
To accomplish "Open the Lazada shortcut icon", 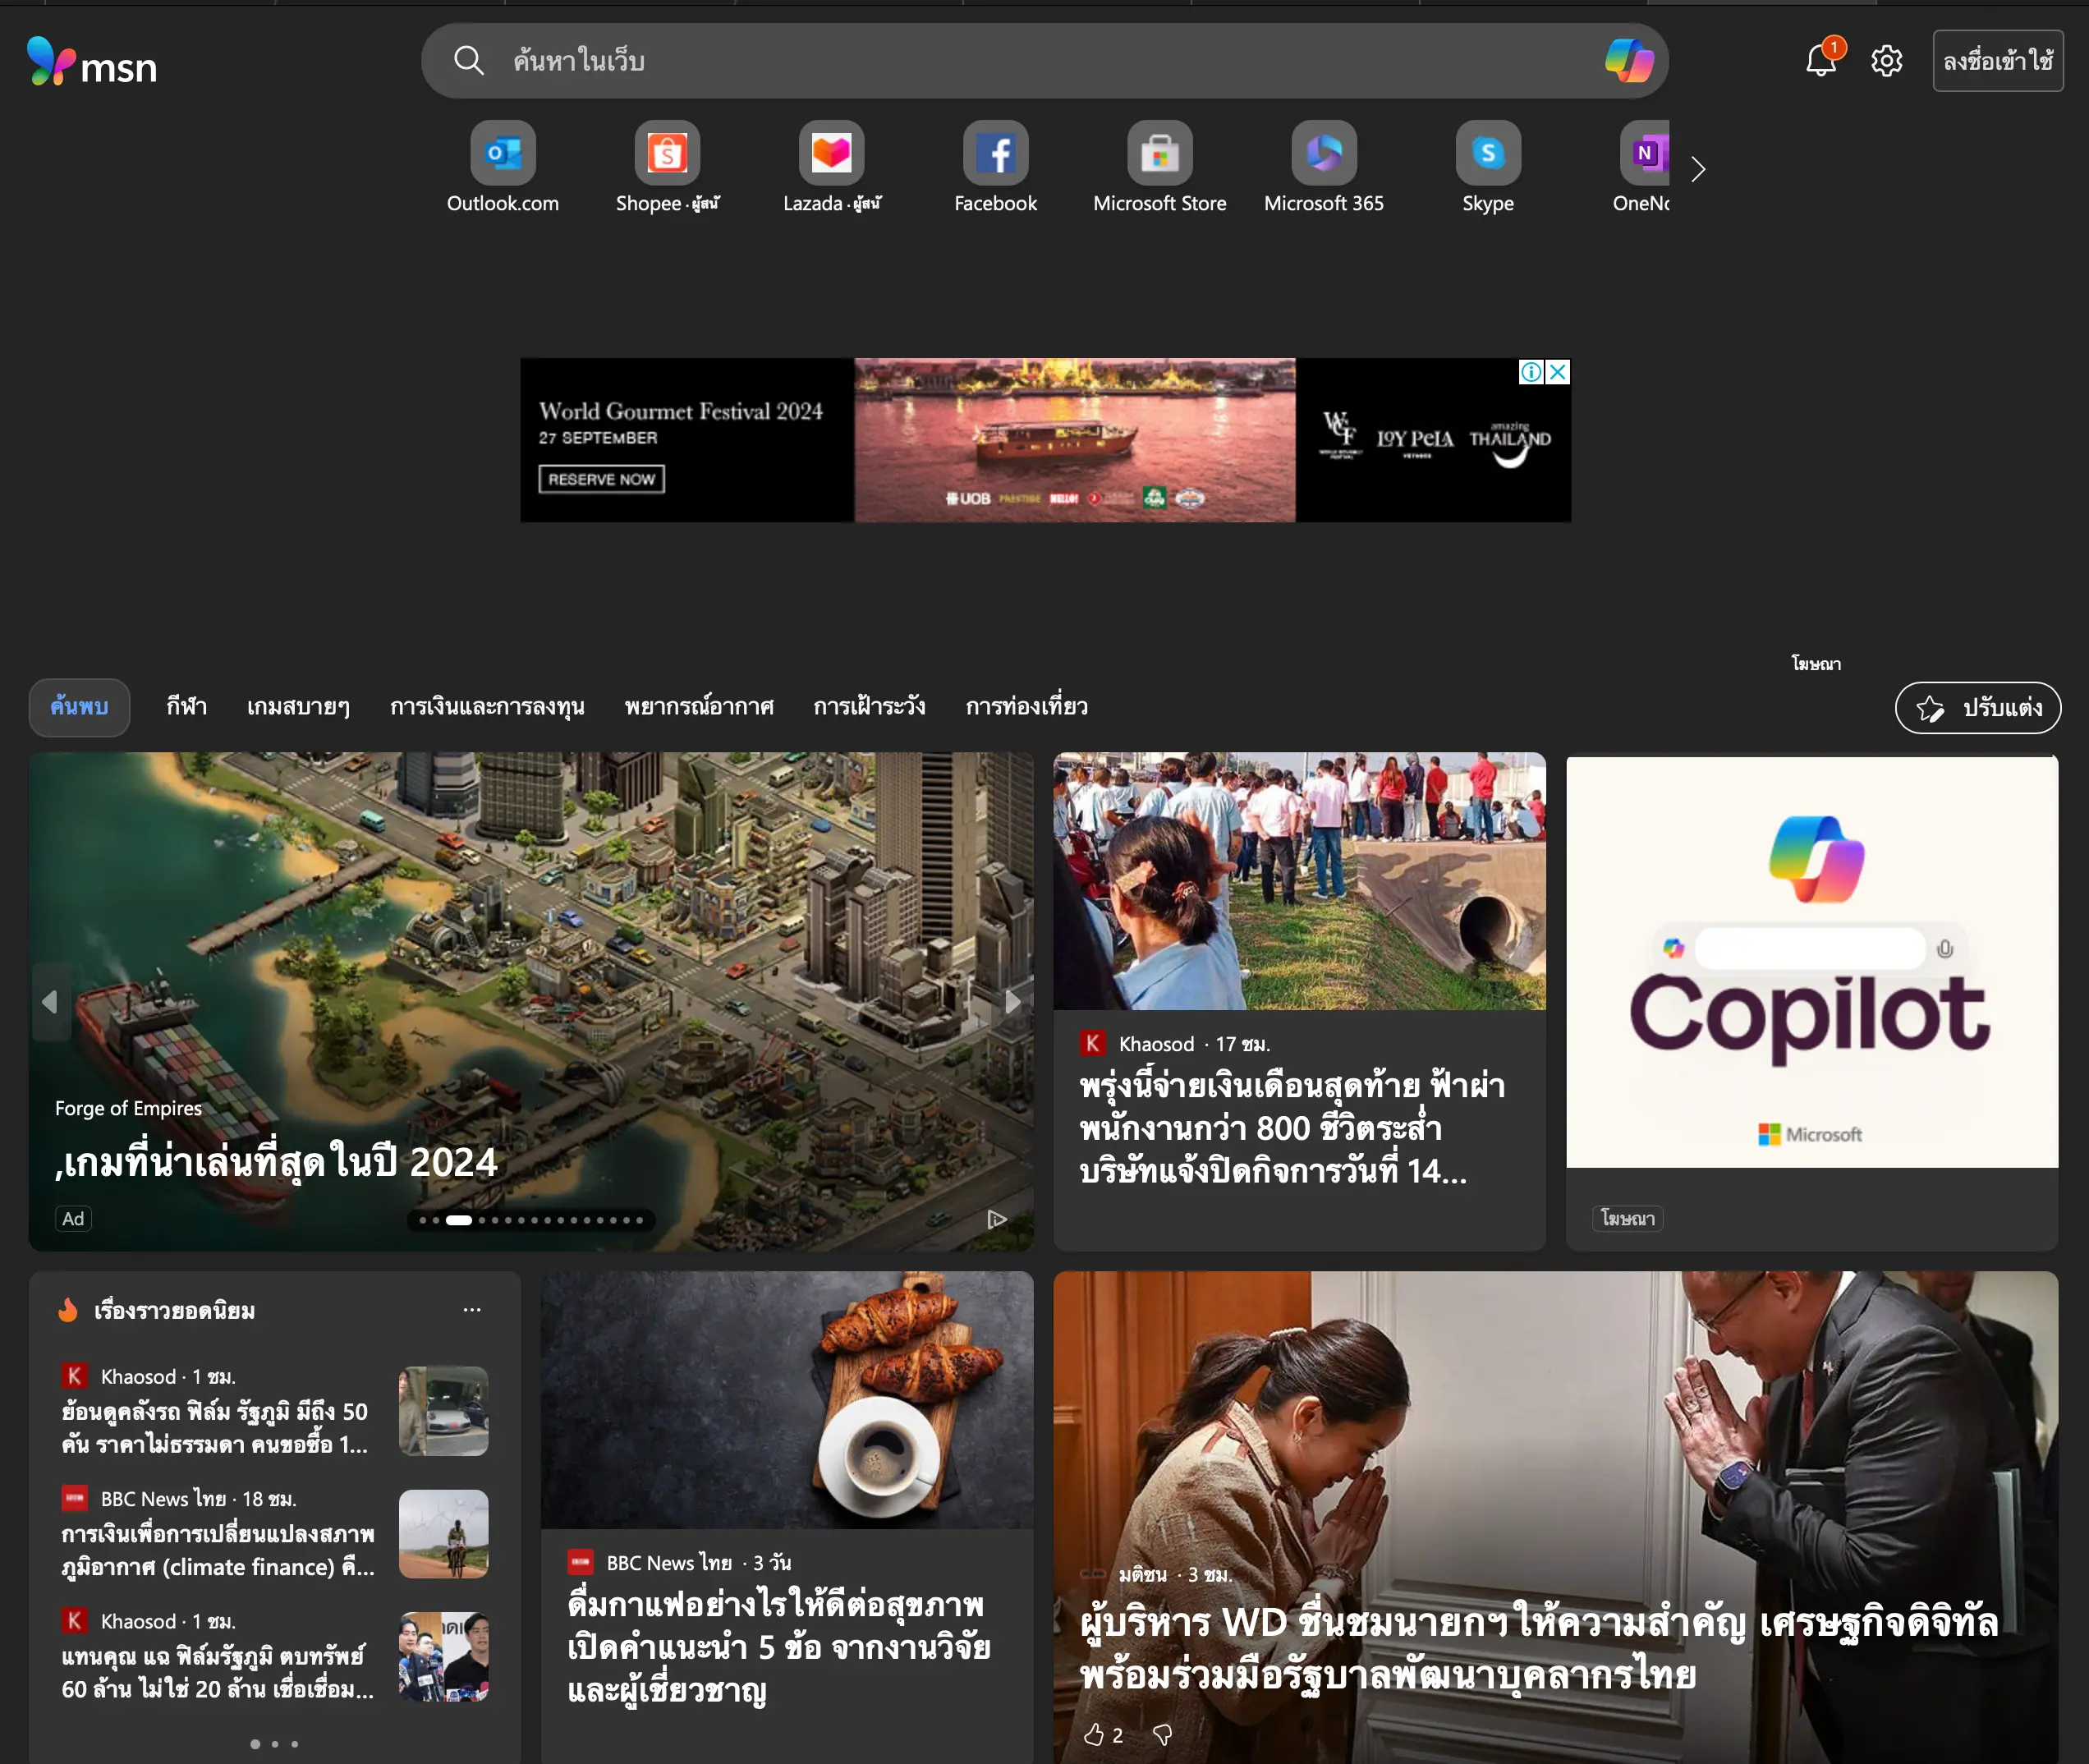I will coord(831,154).
